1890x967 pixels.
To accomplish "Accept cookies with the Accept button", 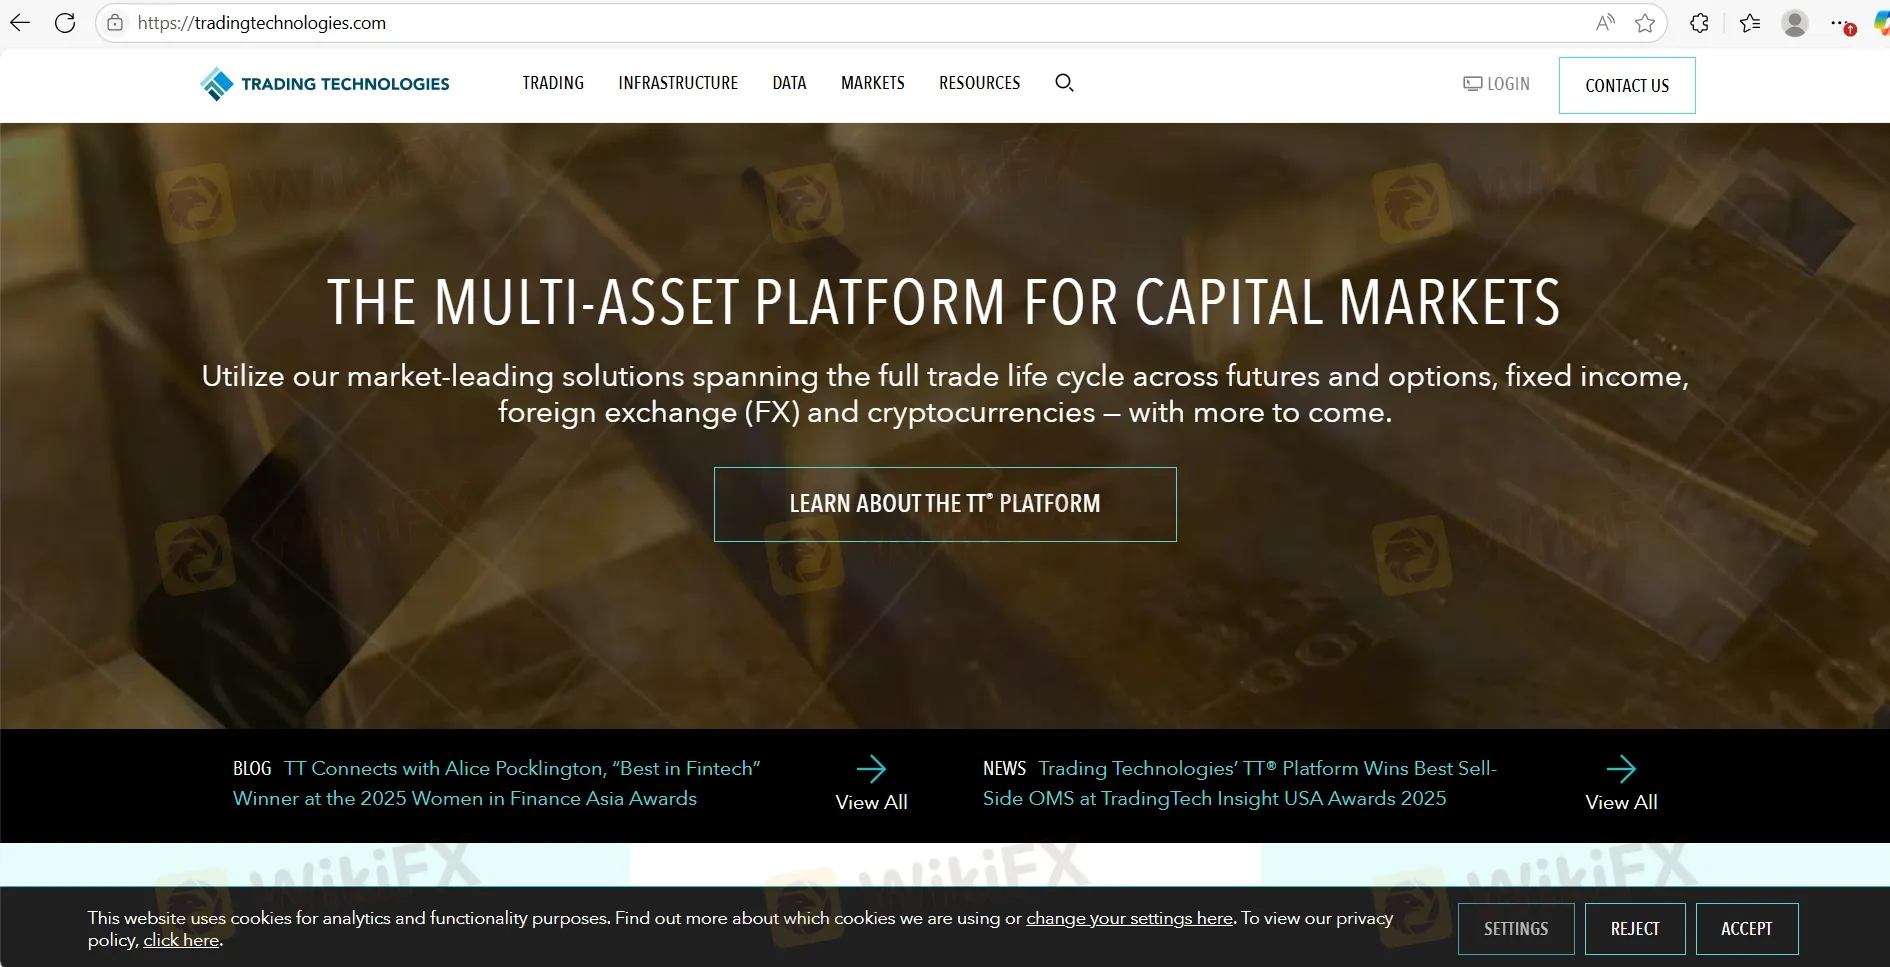I will pyautogui.click(x=1747, y=929).
